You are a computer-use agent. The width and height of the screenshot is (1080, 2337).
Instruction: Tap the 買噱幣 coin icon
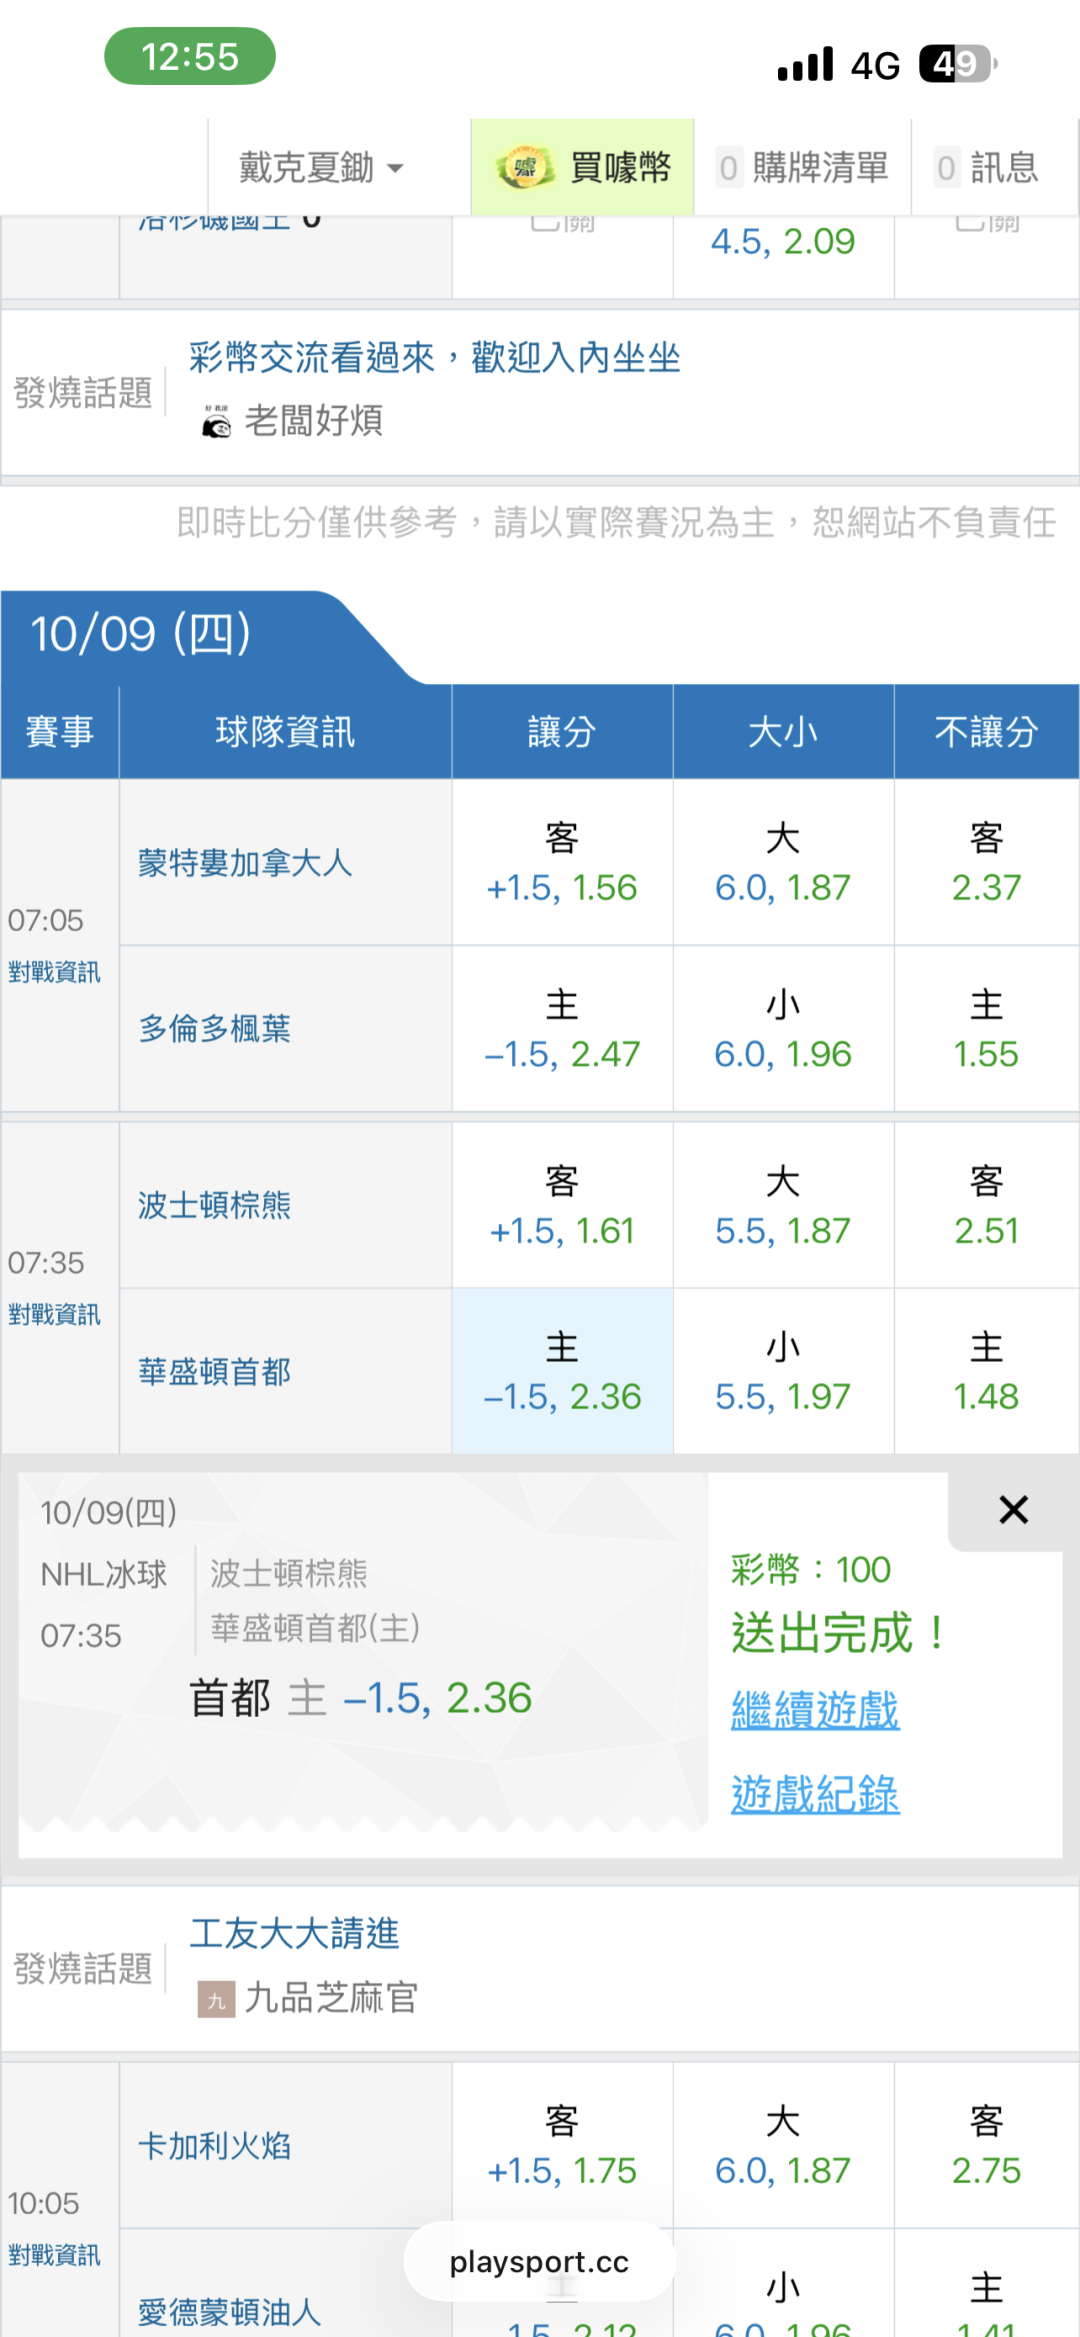[x=525, y=167]
